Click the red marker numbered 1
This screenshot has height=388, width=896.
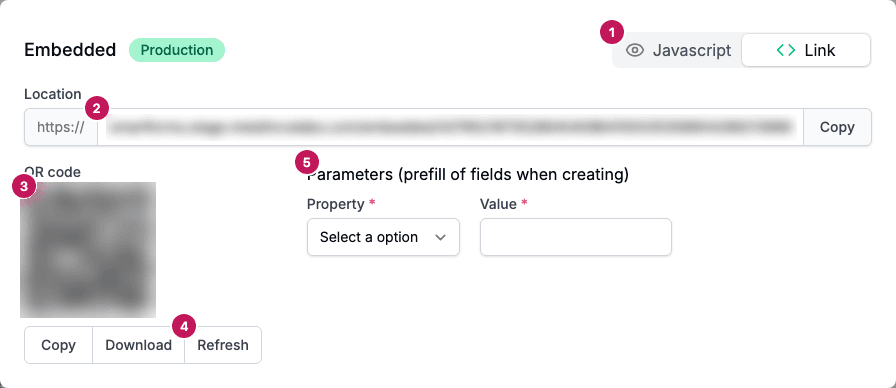point(612,33)
